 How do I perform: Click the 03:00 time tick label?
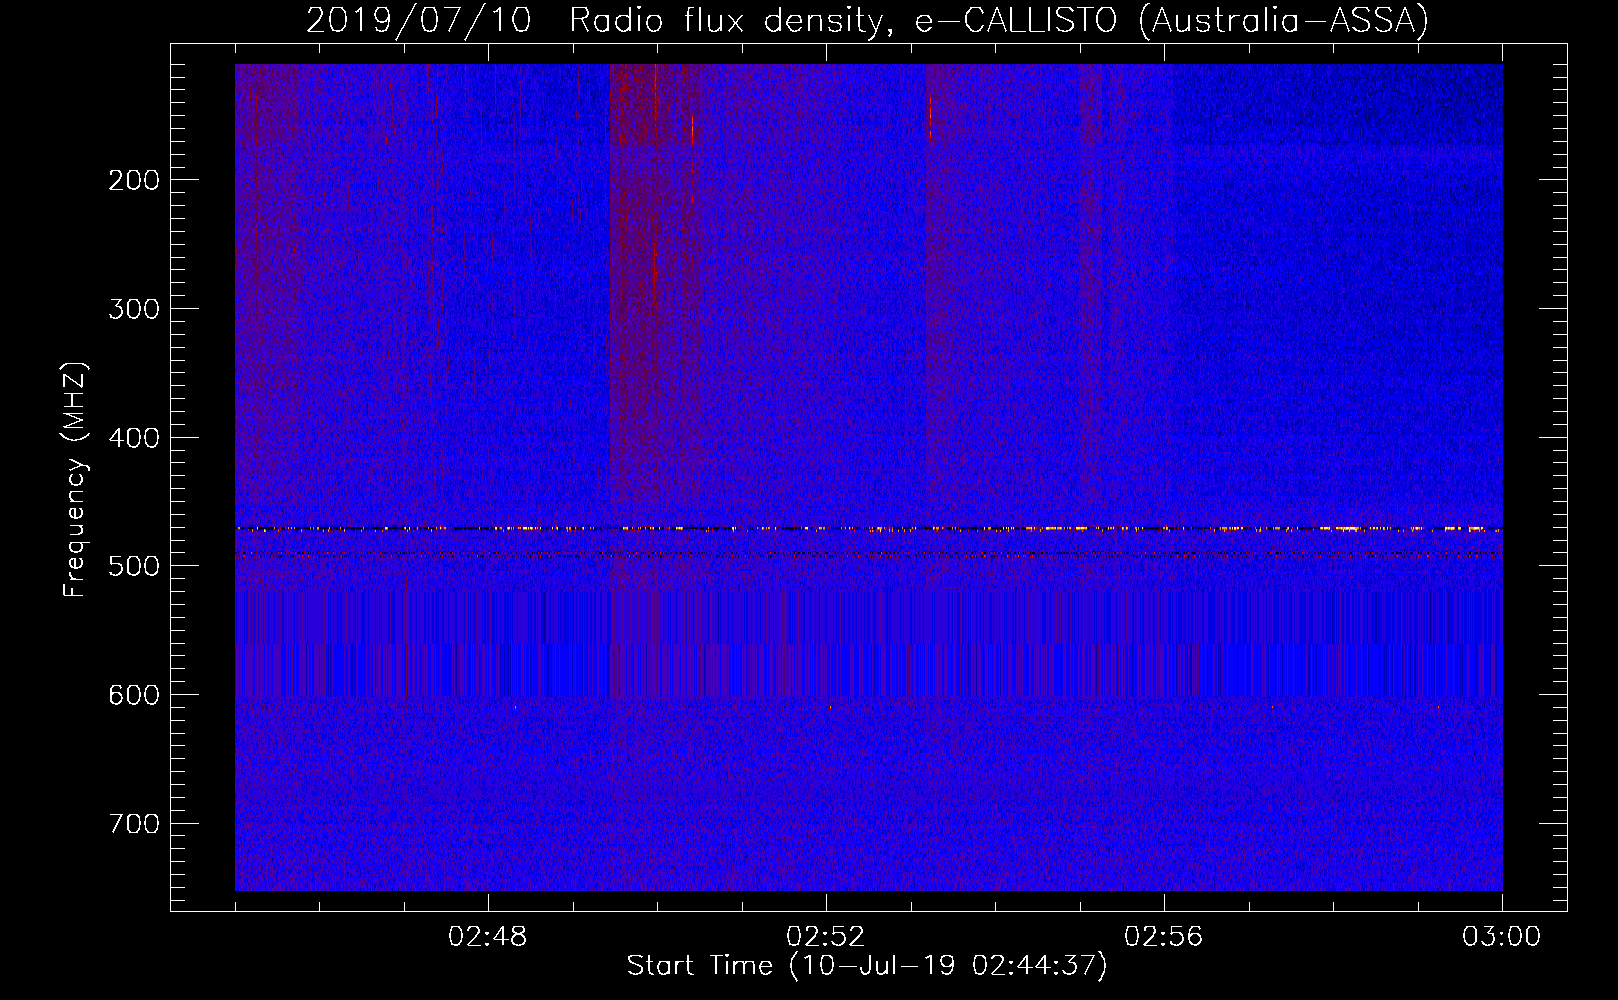(x=1502, y=937)
